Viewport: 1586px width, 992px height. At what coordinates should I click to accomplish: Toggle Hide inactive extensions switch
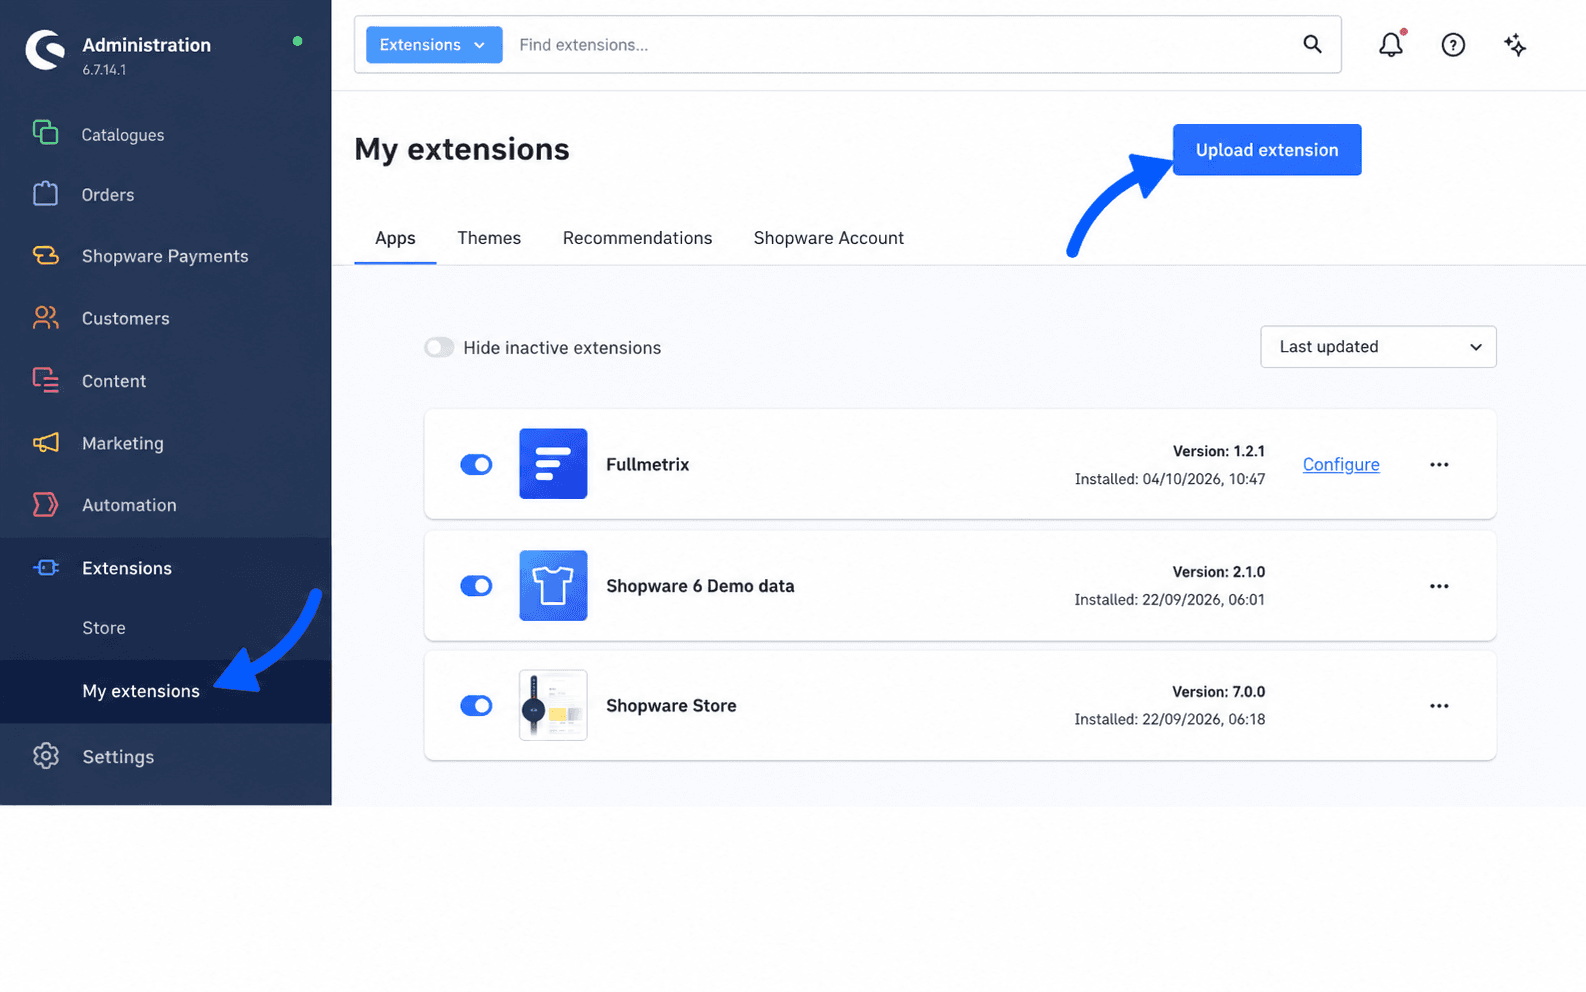pos(439,347)
